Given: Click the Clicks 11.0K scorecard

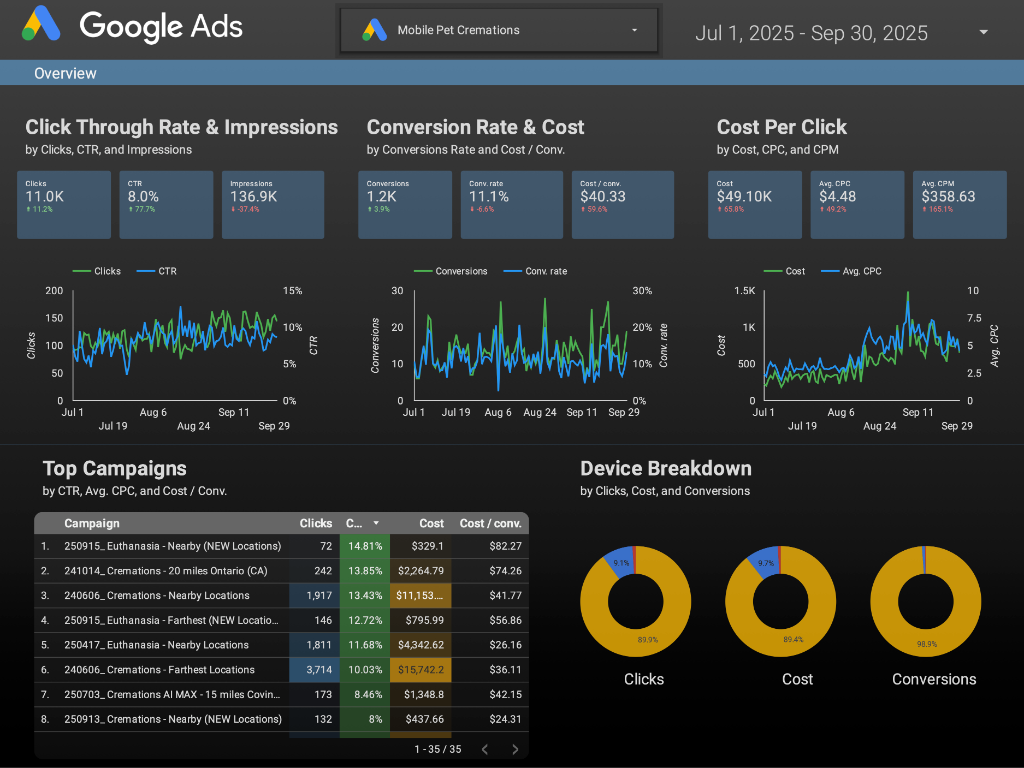Looking at the screenshot, I should point(64,204).
